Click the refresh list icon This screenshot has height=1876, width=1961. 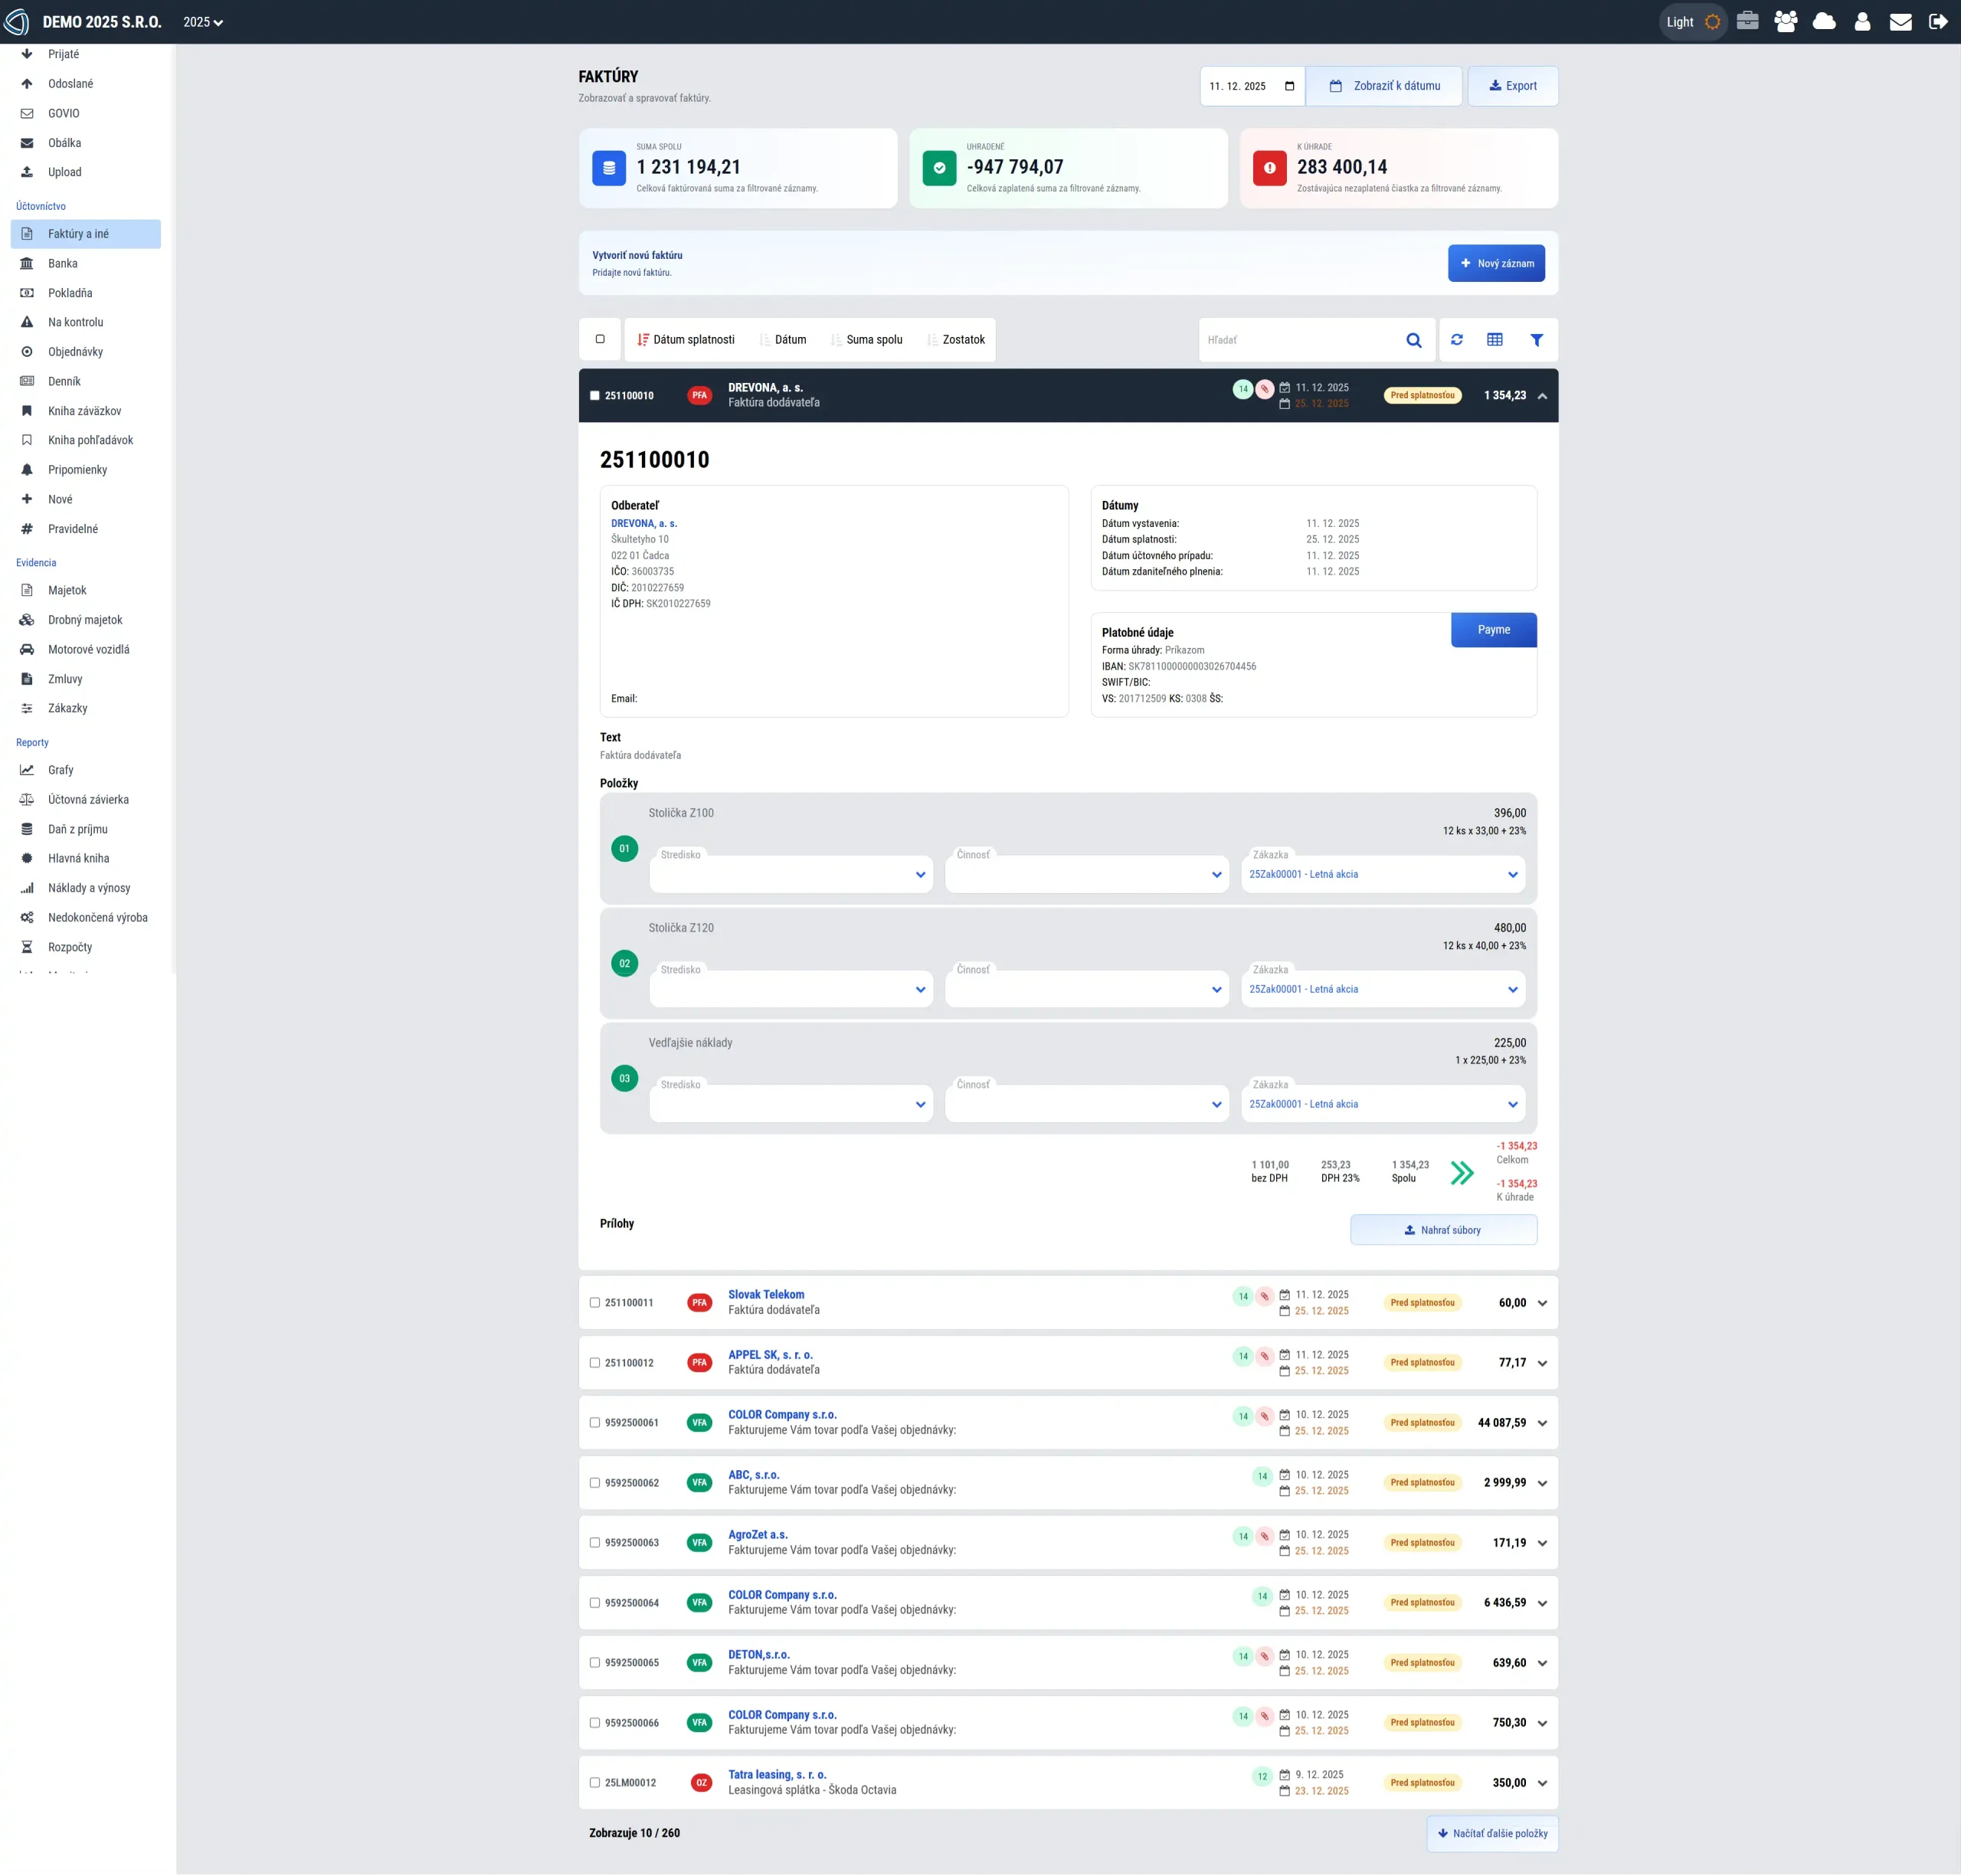[x=1456, y=340]
